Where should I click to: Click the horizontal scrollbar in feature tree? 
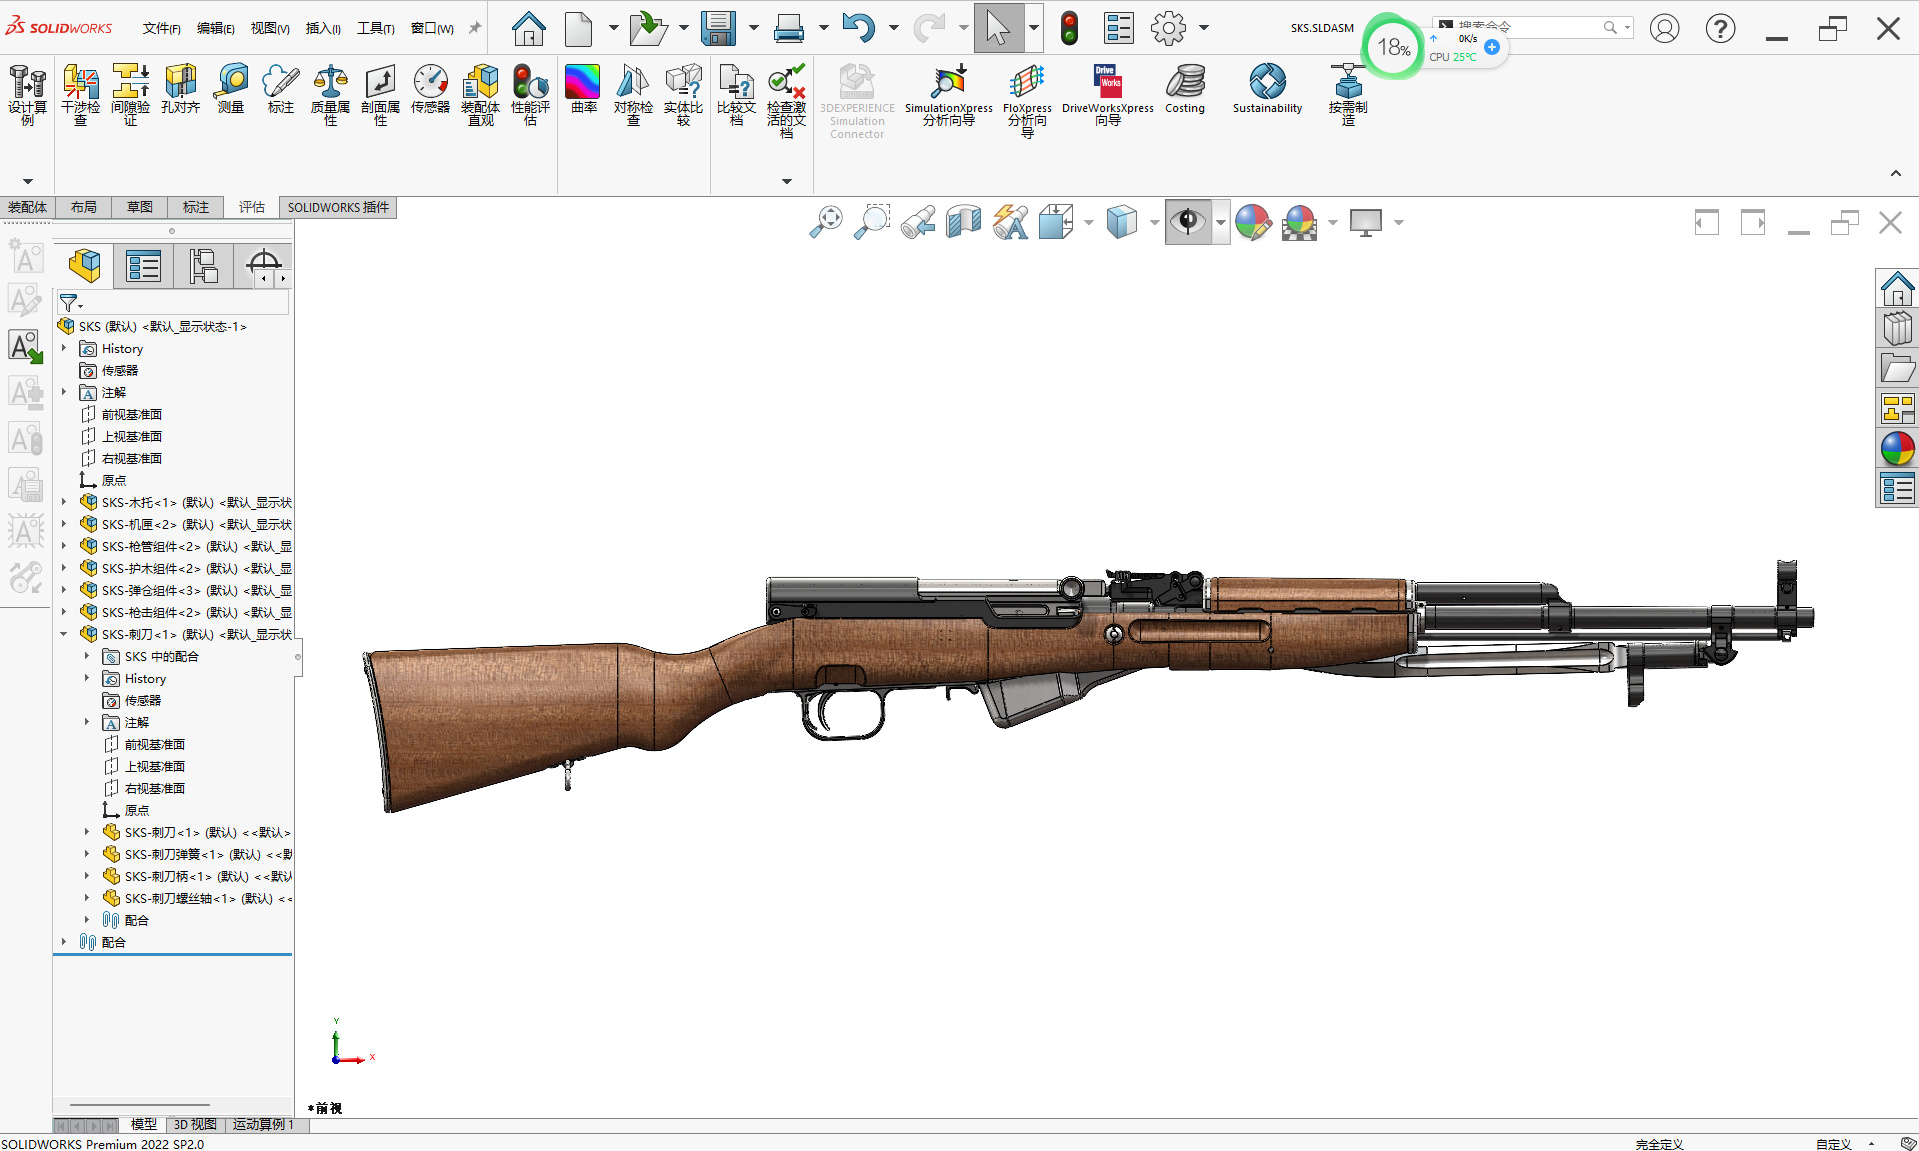tap(140, 1105)
